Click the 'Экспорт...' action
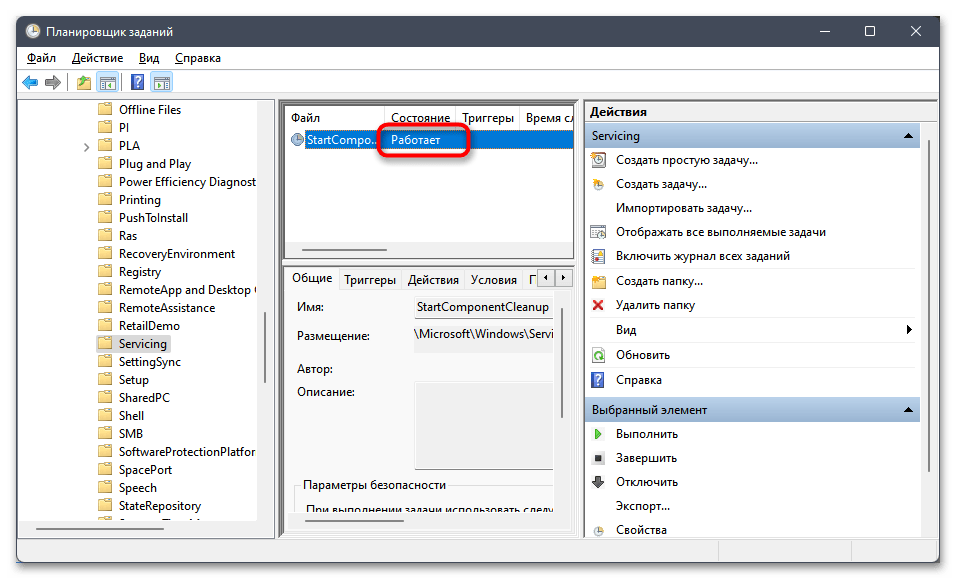This screenshot has width=956, height=579. (x=643, y=506)
